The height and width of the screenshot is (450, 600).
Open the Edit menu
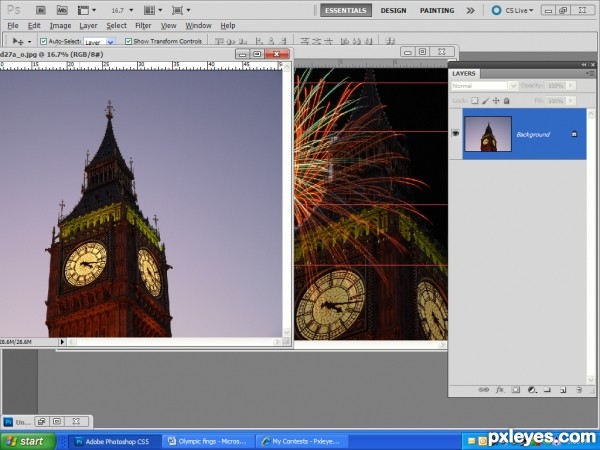(x=34, y=26)
